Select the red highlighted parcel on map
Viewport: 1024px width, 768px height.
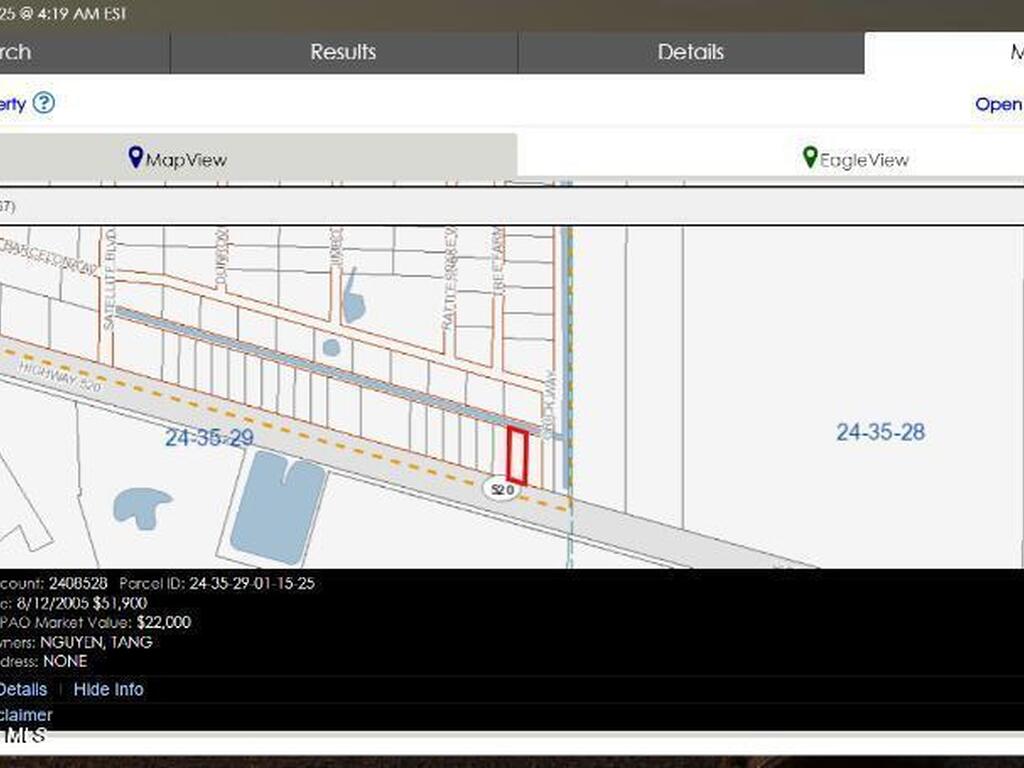tap(517, 455)
